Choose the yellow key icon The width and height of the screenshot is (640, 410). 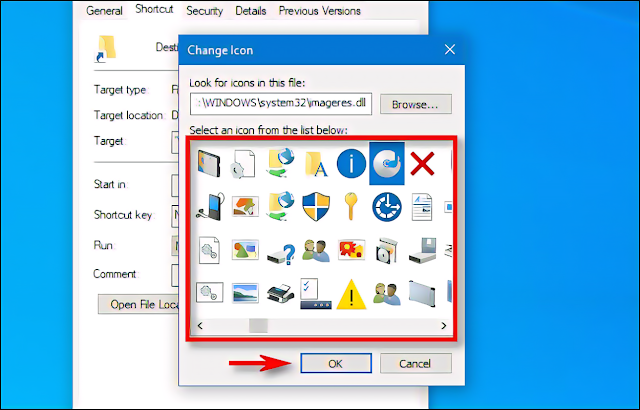pos(351,206)
